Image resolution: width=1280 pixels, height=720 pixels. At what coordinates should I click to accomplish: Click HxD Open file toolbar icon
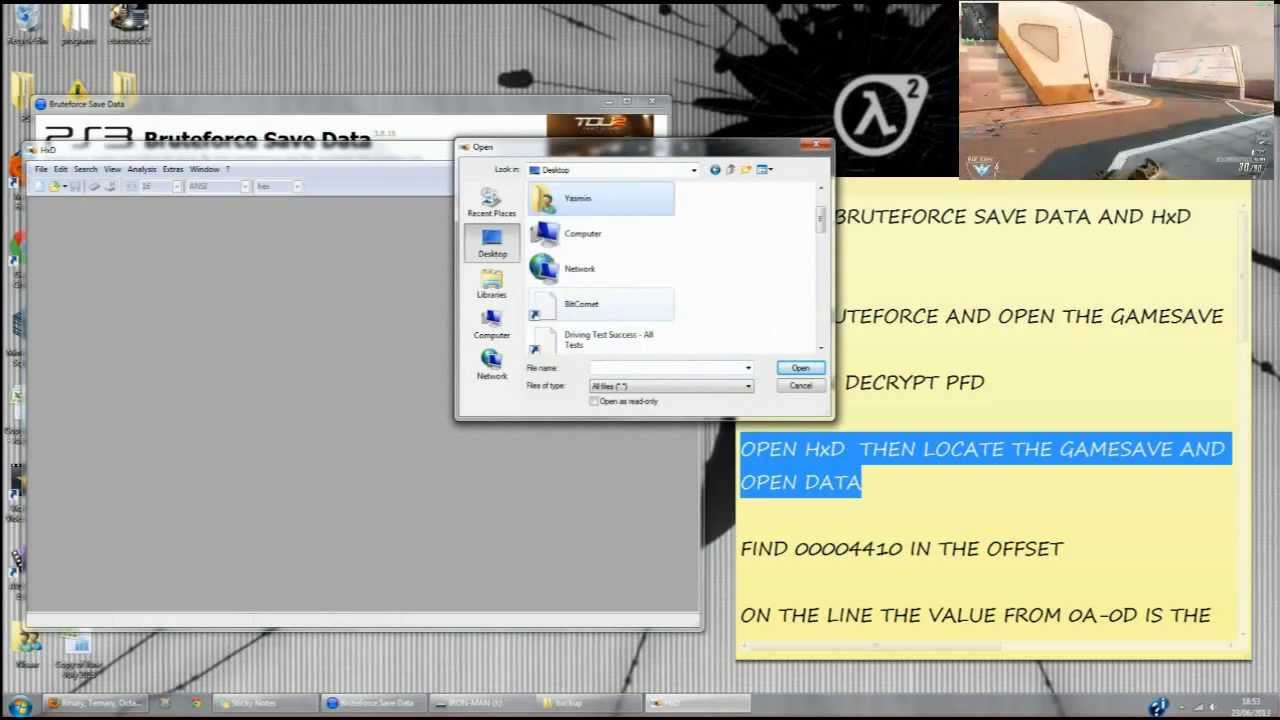coord(54,187)
